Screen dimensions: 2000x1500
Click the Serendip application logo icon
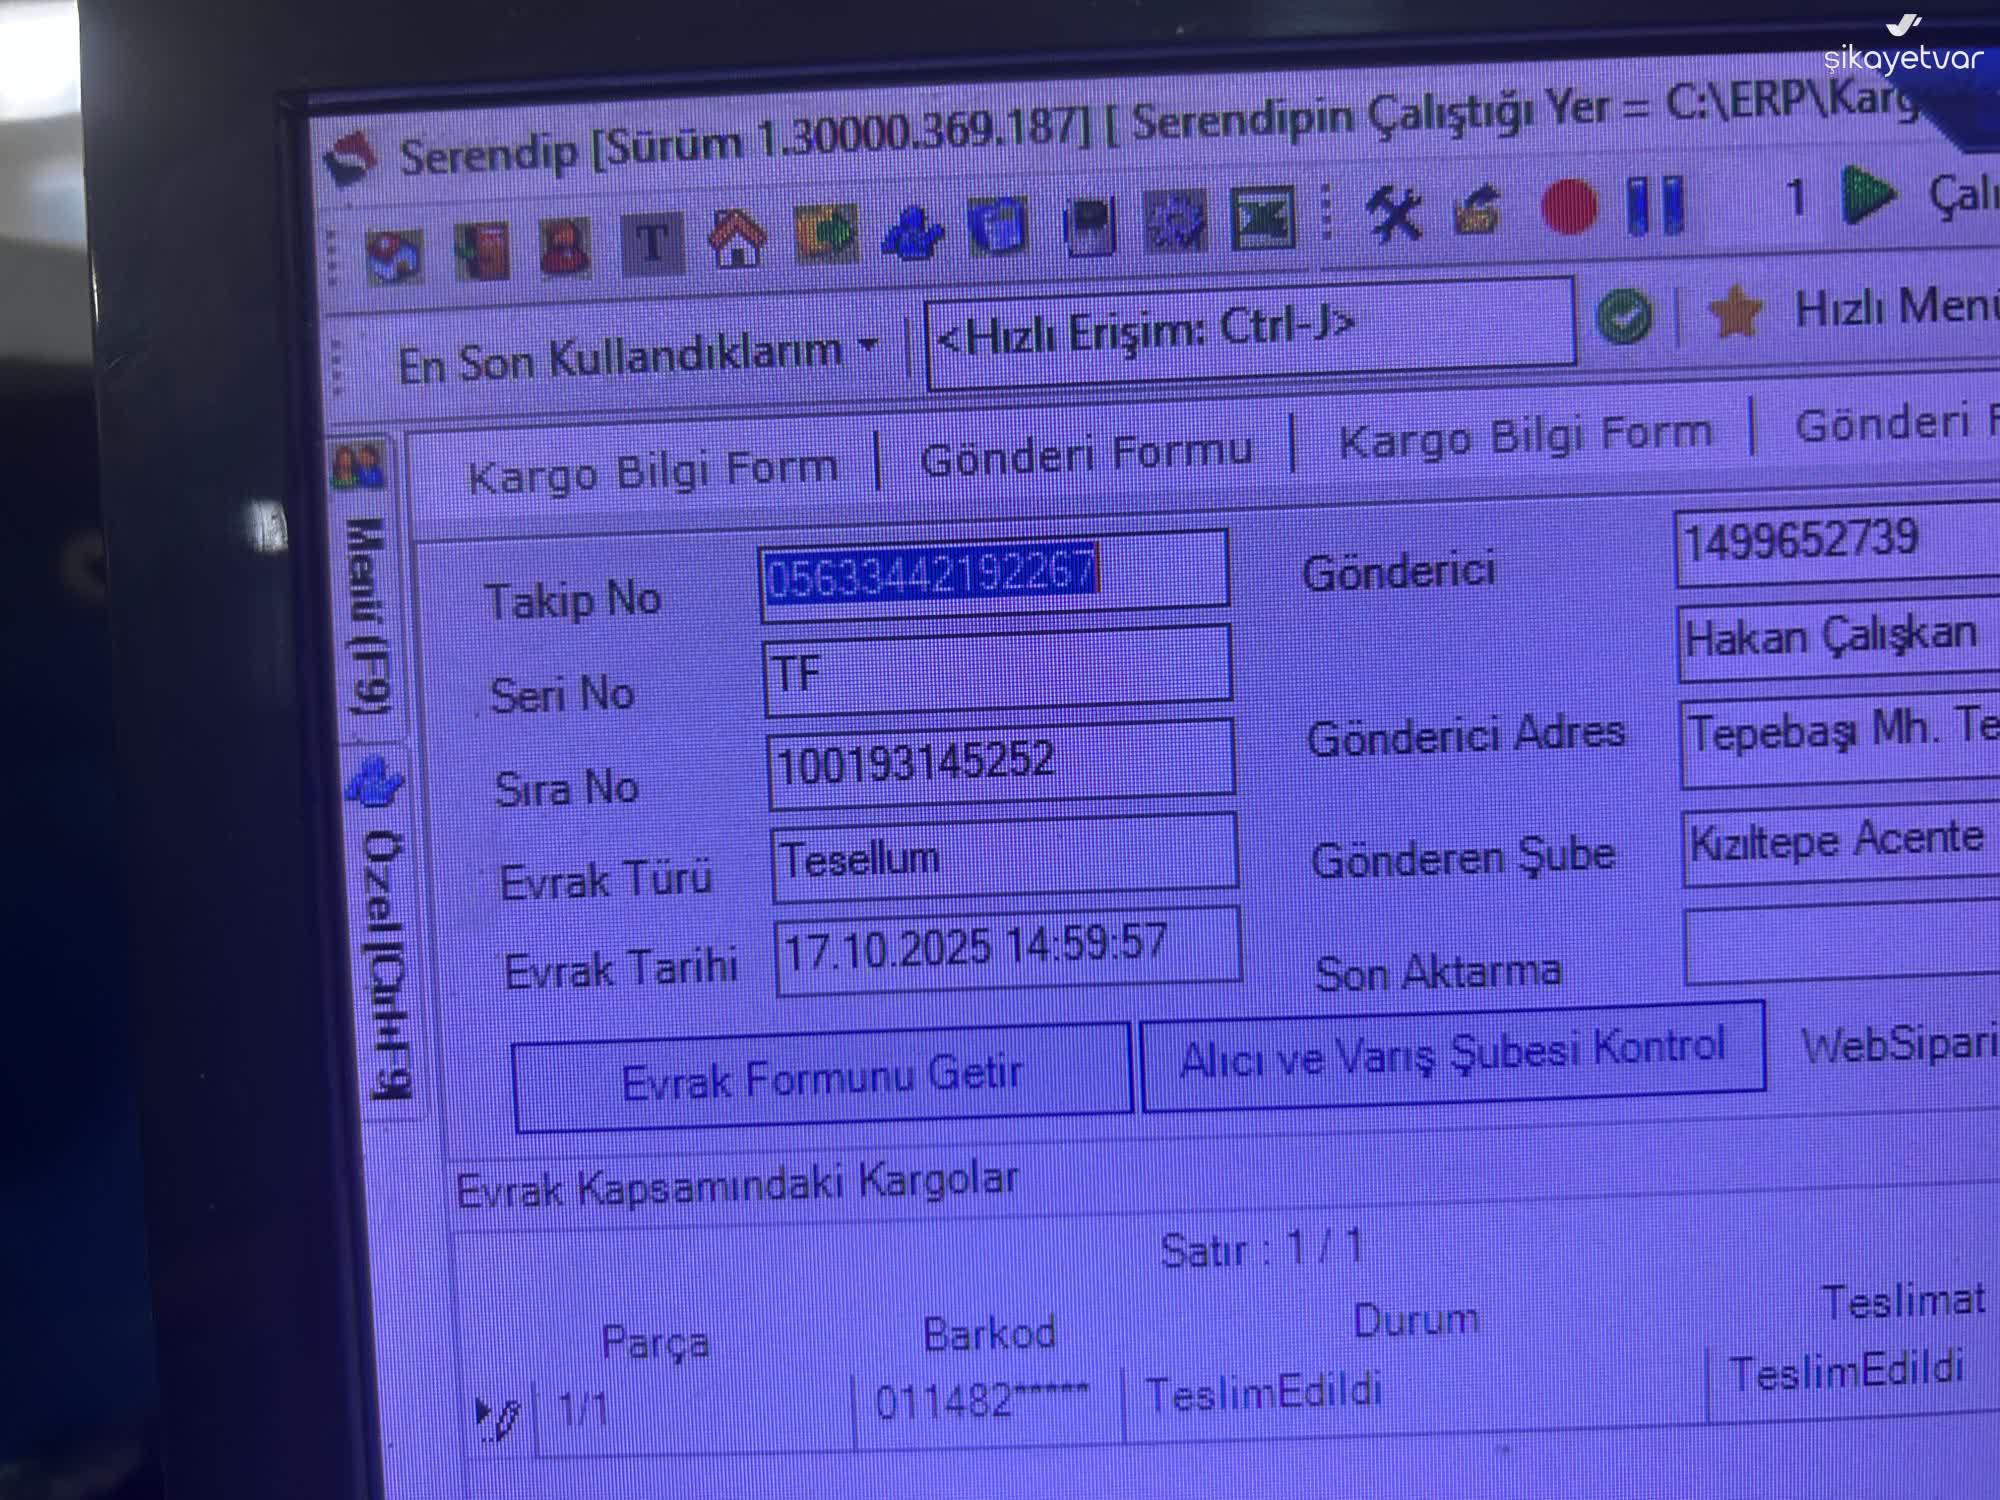[351, 160]
